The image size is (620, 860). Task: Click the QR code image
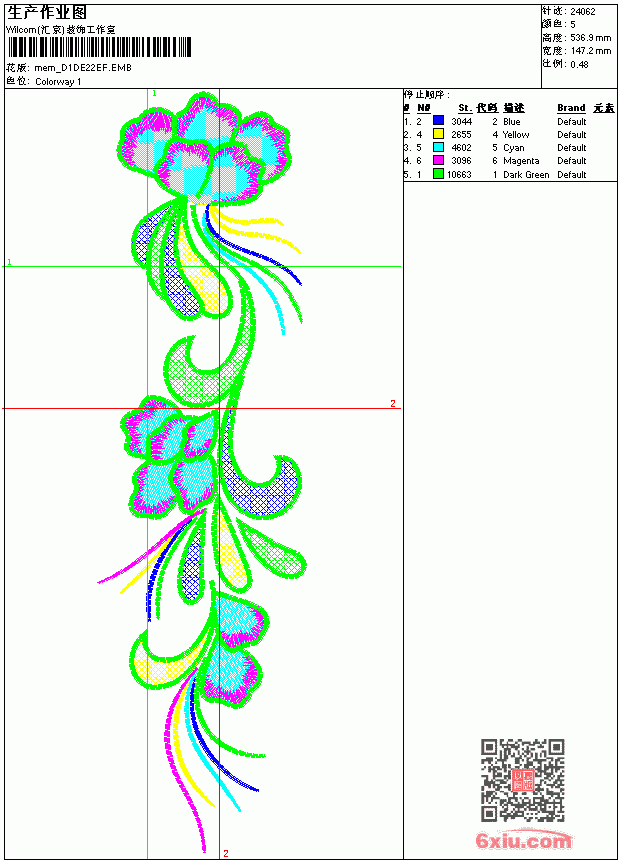[523, 780]
